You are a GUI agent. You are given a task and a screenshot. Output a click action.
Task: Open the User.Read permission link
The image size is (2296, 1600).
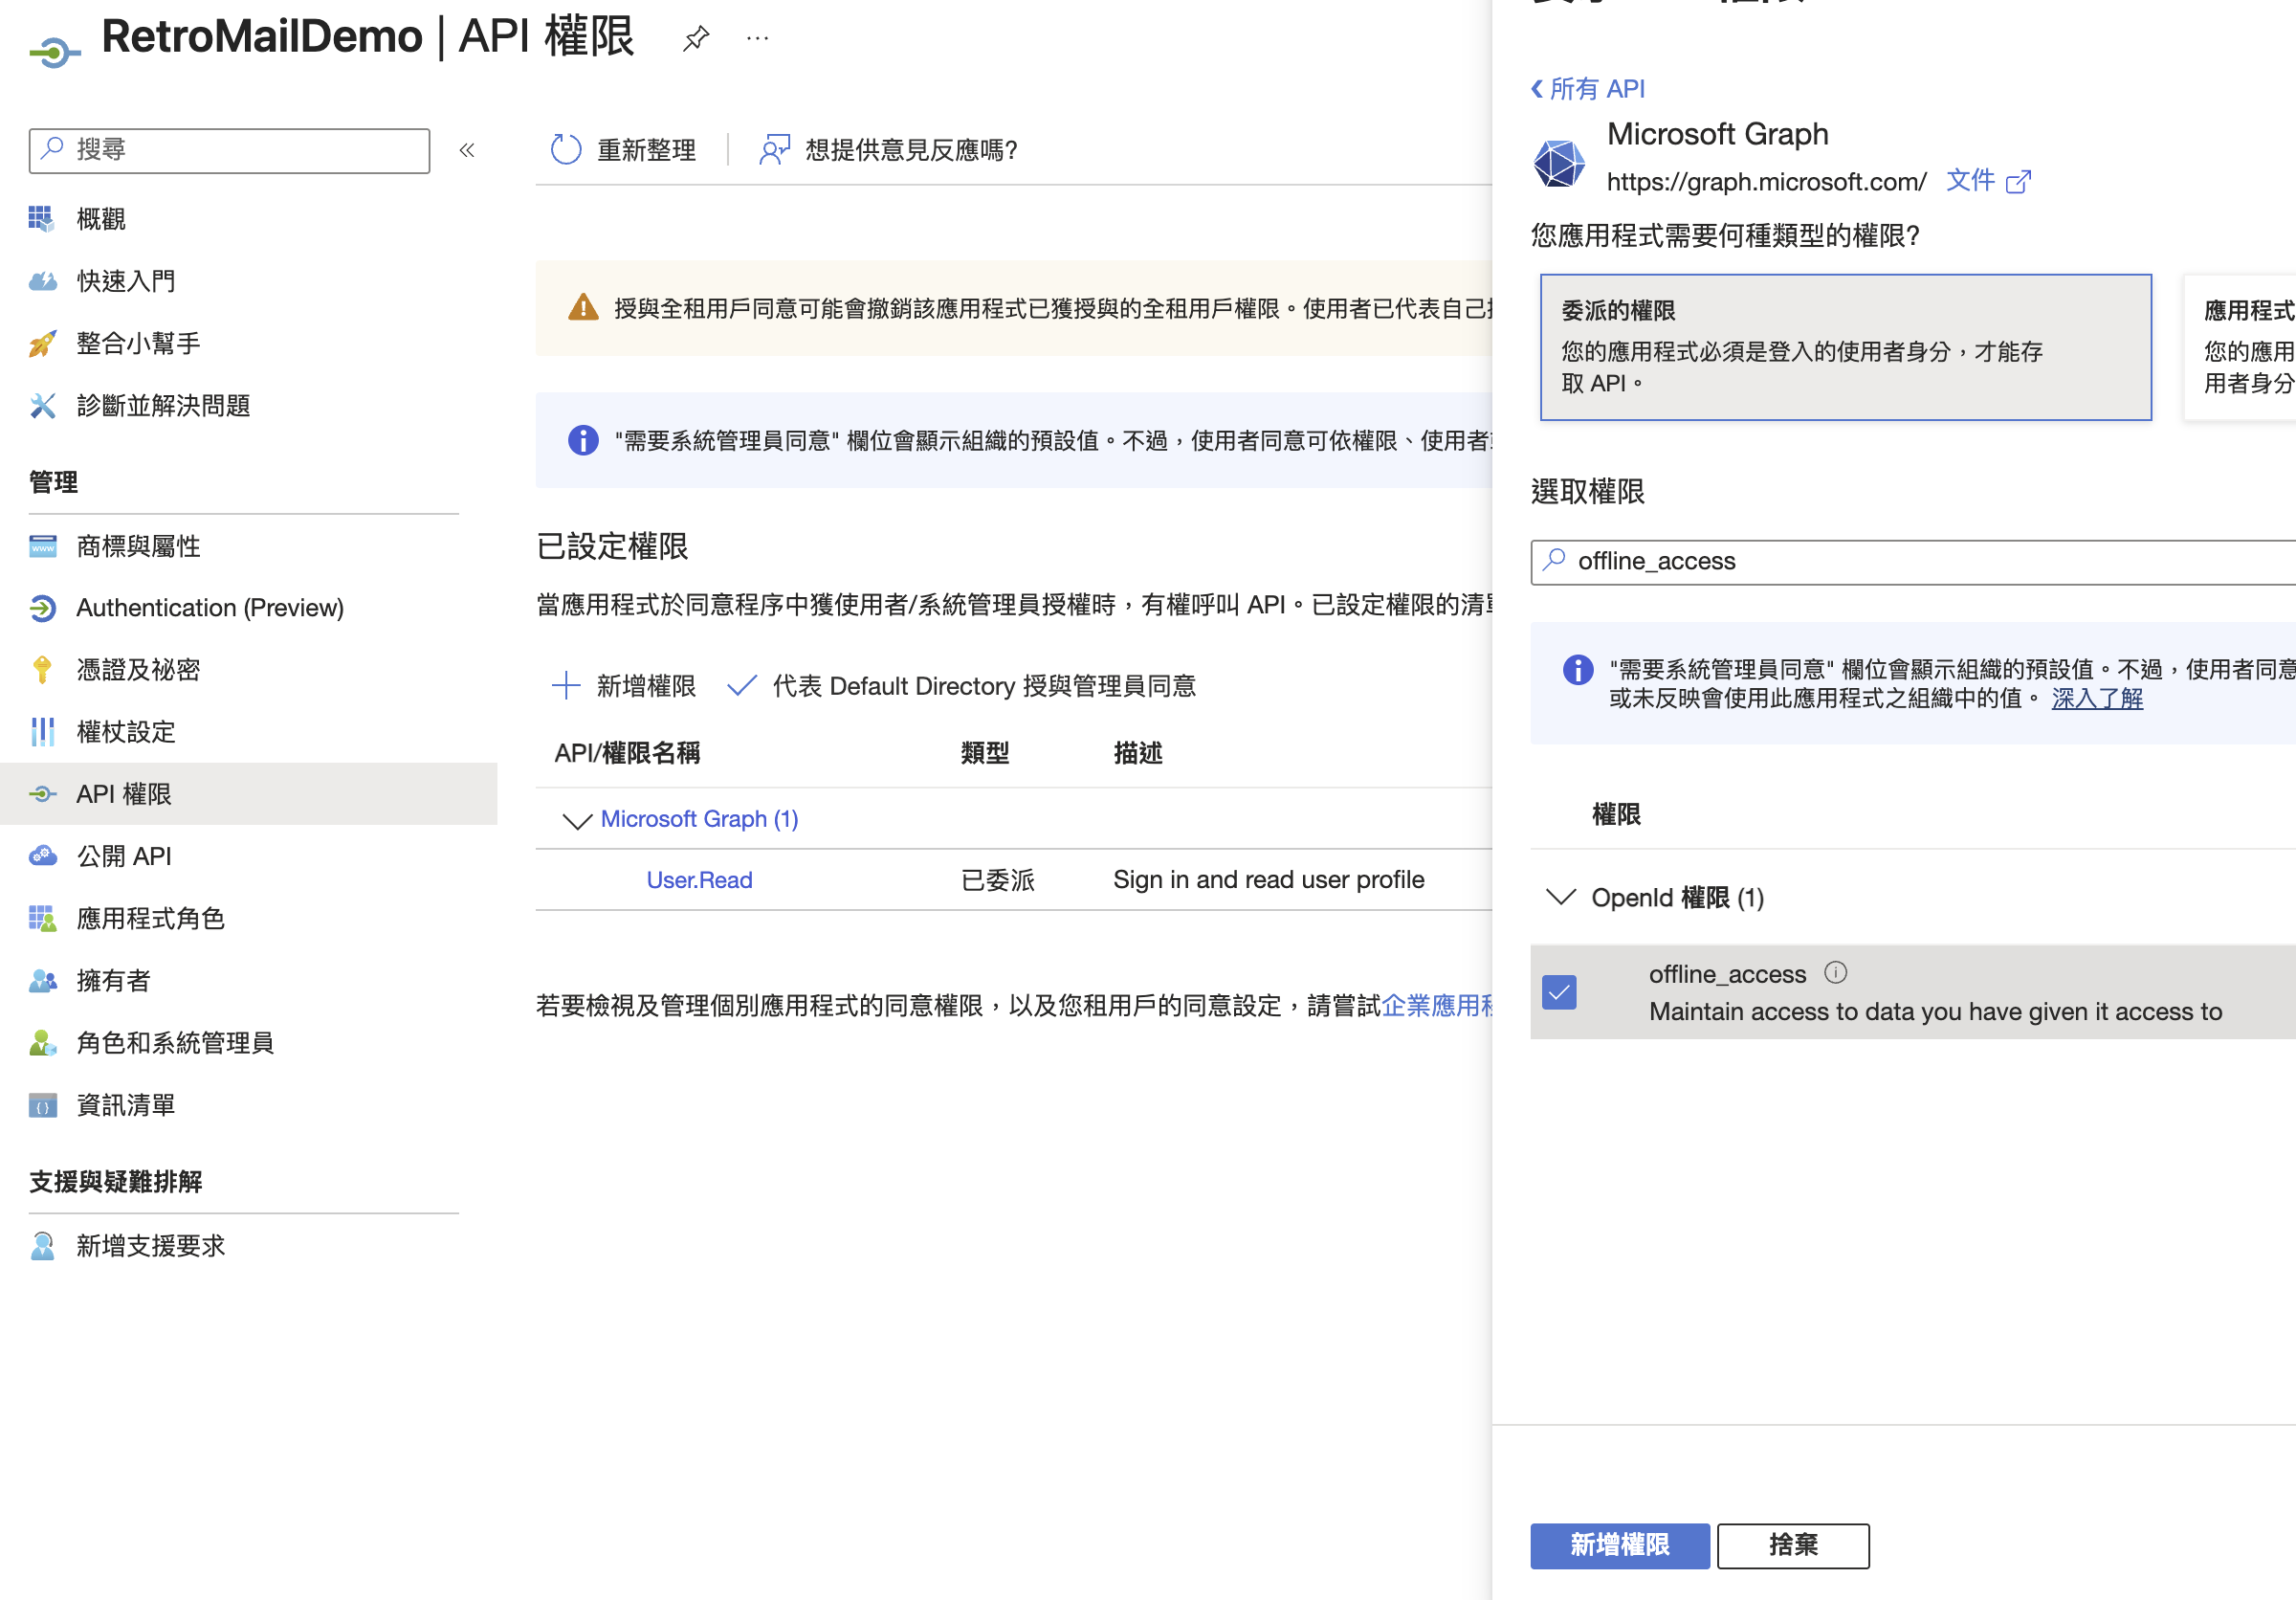click(699, 880)
